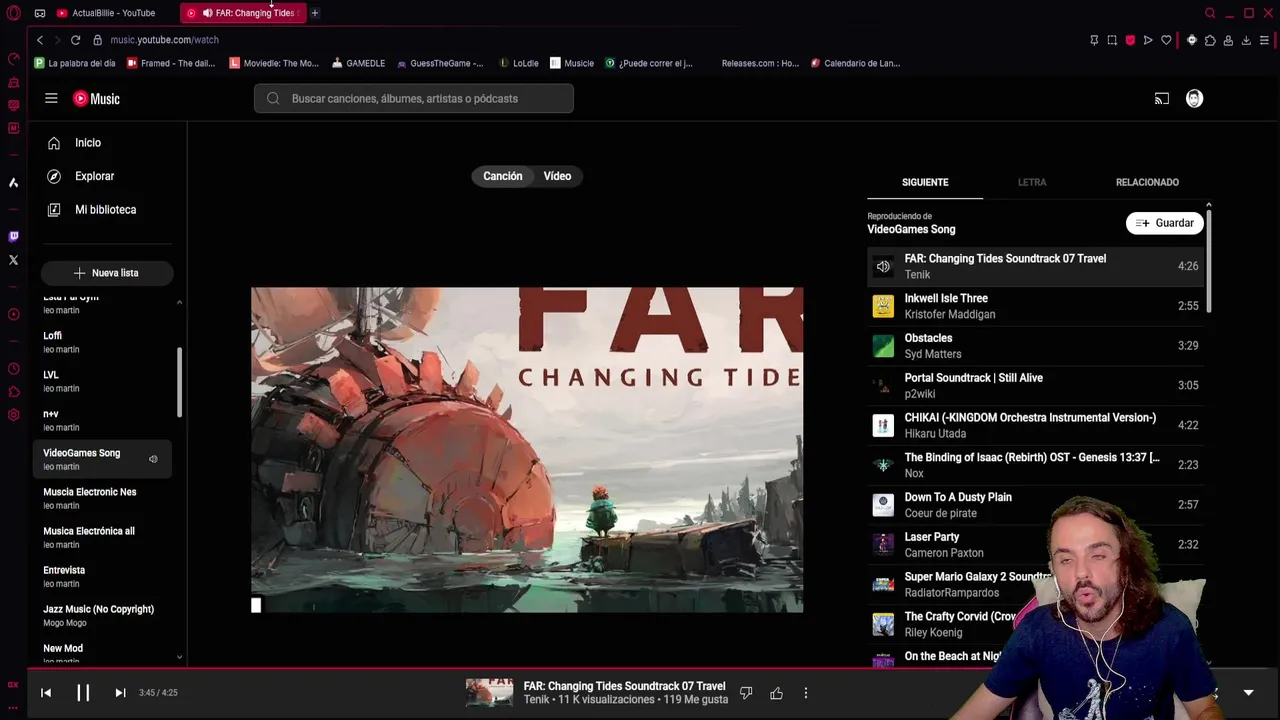Open Twitch in the Opera sidebar

click(13, 237)
